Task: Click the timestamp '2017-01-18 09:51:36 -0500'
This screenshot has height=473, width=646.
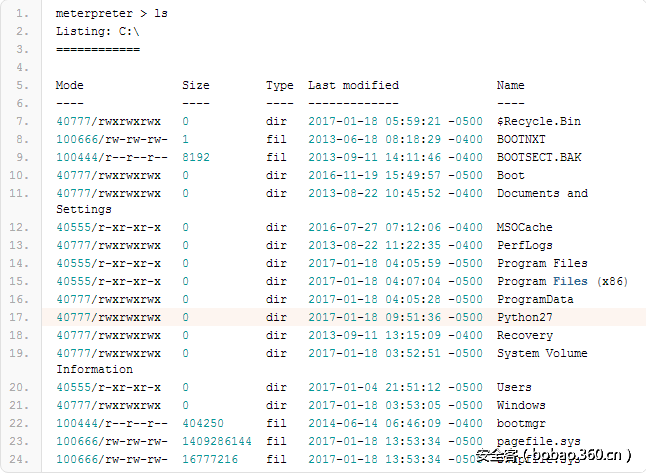Action: click(396, 318)
